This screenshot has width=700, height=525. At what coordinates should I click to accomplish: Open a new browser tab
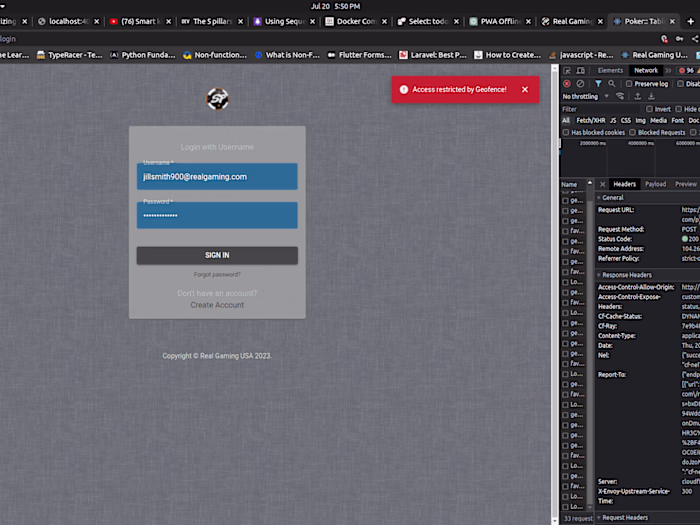click(x=691, y=21)
